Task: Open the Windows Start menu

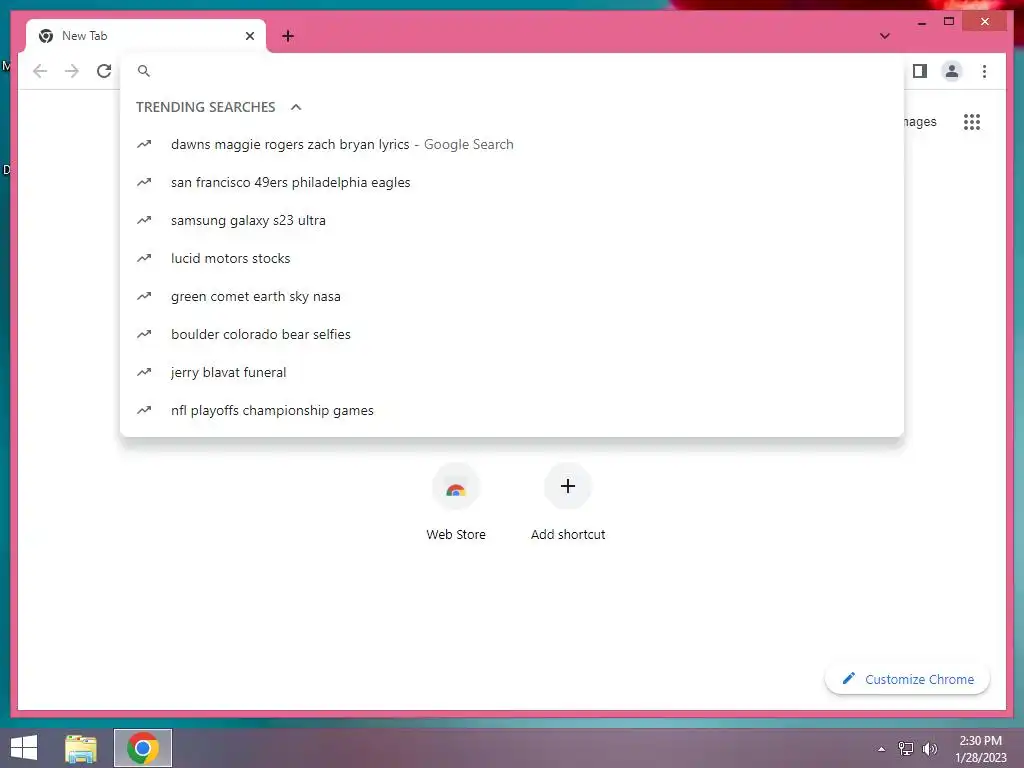Action: tap(24, 748)
